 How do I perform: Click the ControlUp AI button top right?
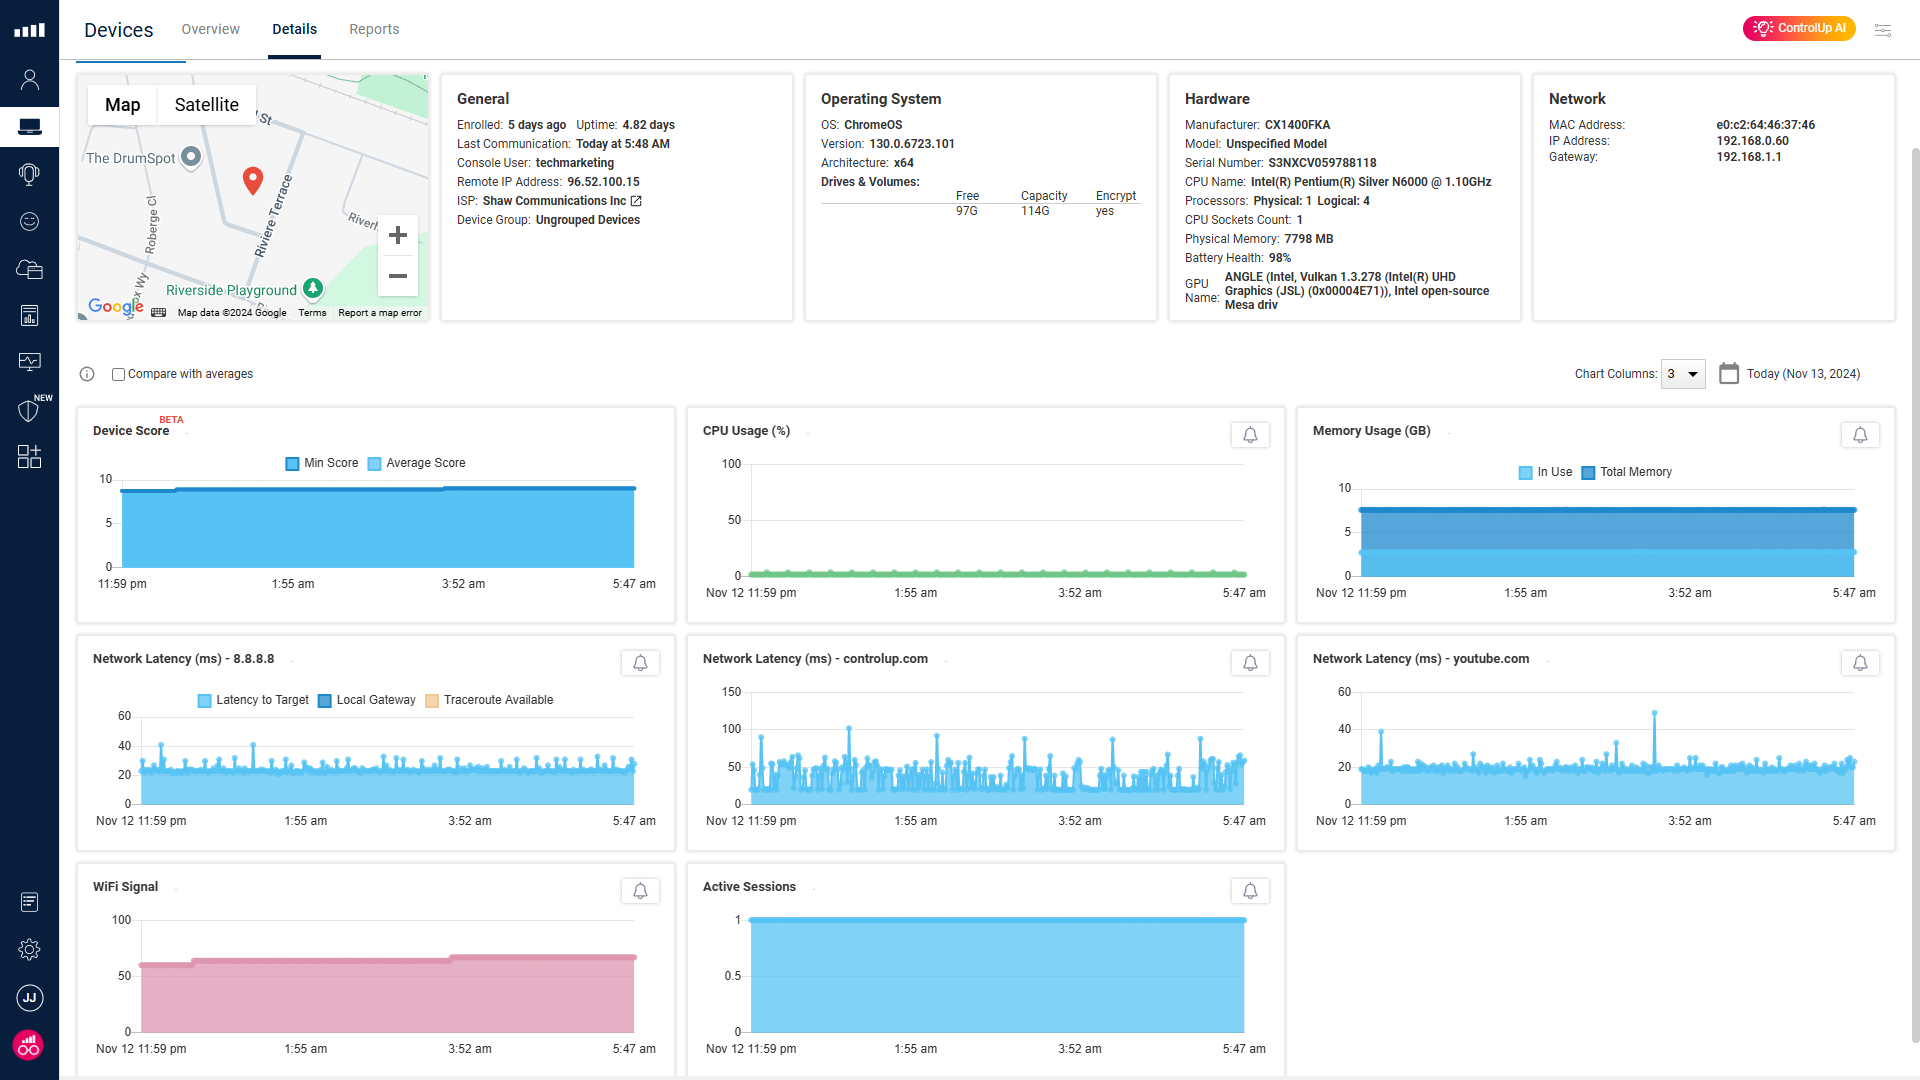(1801, 28)
